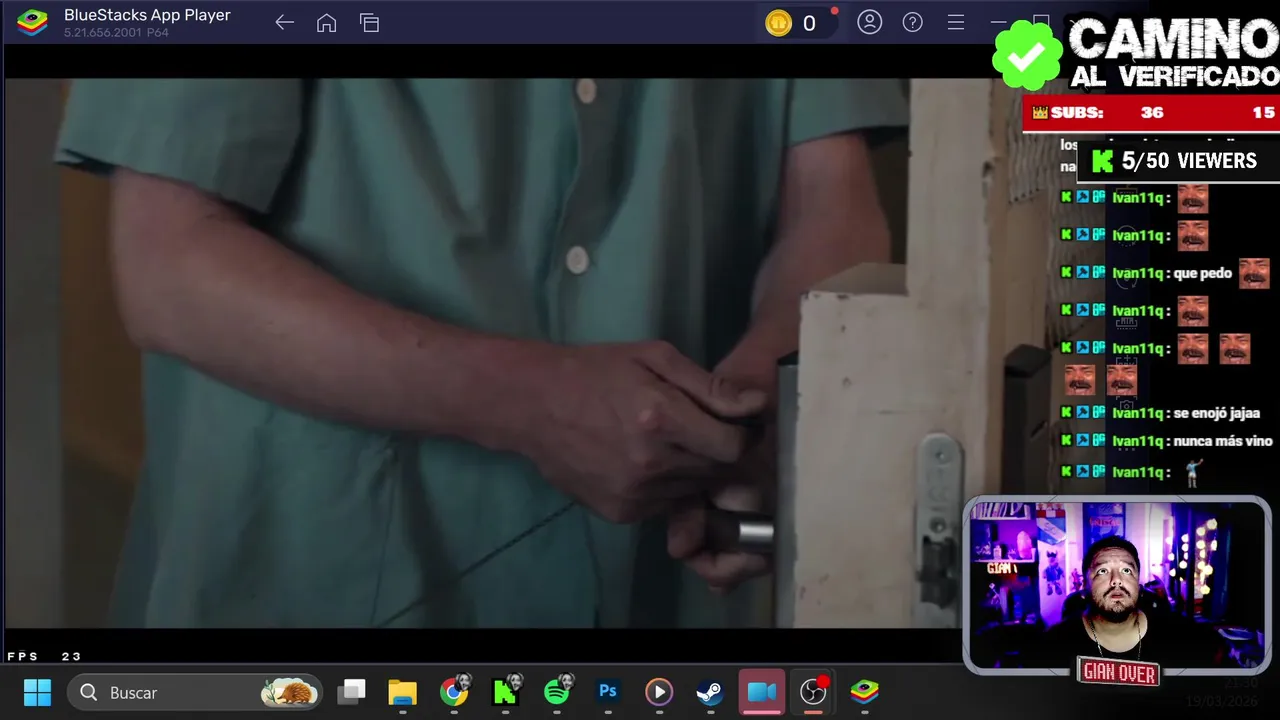Click the streamer webcam thumbnail
This screenshot has height=720, width=1280.
pos(1117,584)
